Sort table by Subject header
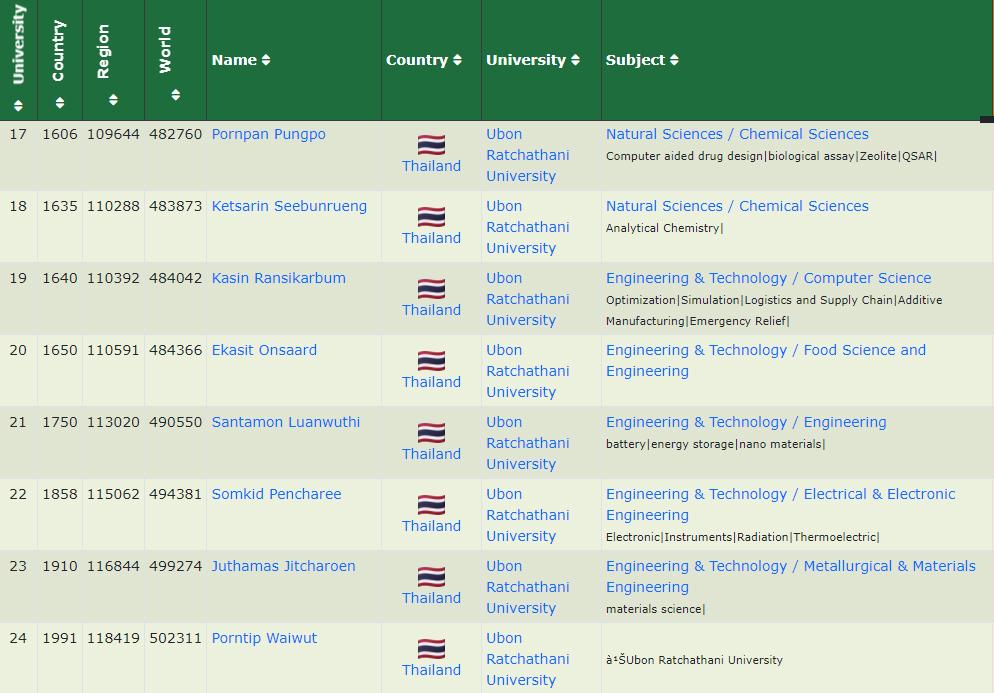 (642, 60)
